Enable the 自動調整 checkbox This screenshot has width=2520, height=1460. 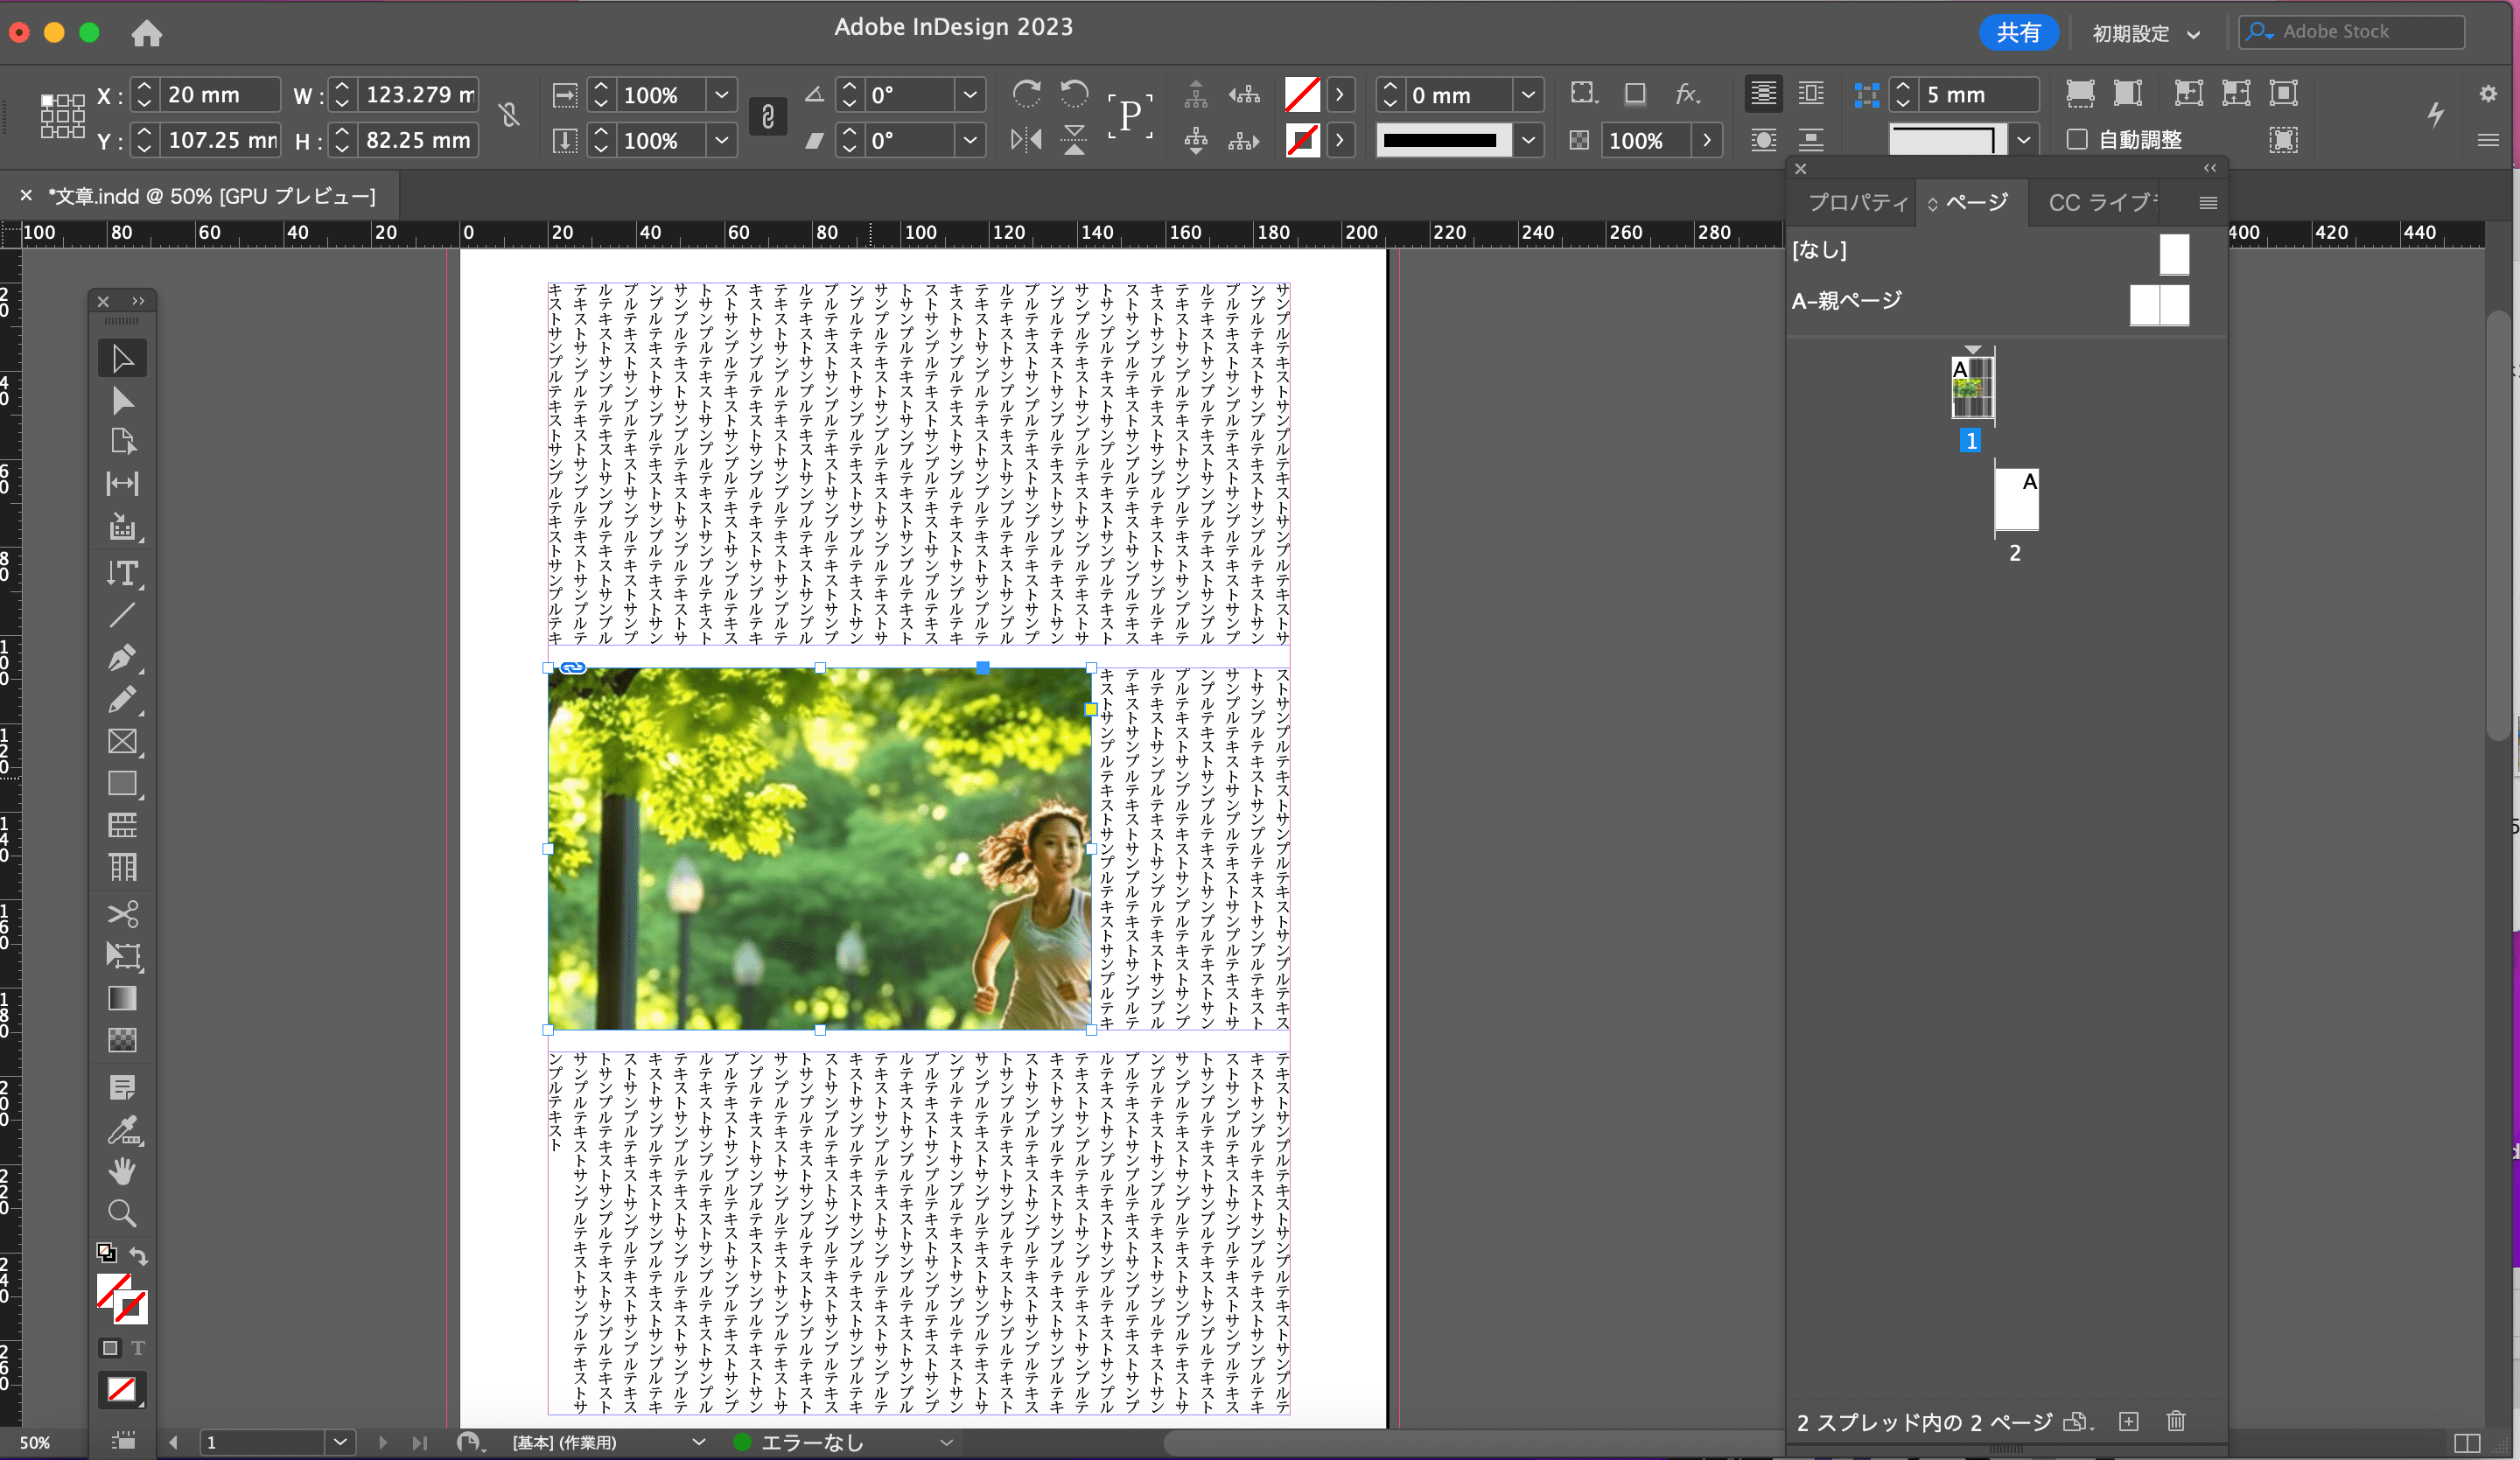pyautogui.click(x=2077, y=140)
